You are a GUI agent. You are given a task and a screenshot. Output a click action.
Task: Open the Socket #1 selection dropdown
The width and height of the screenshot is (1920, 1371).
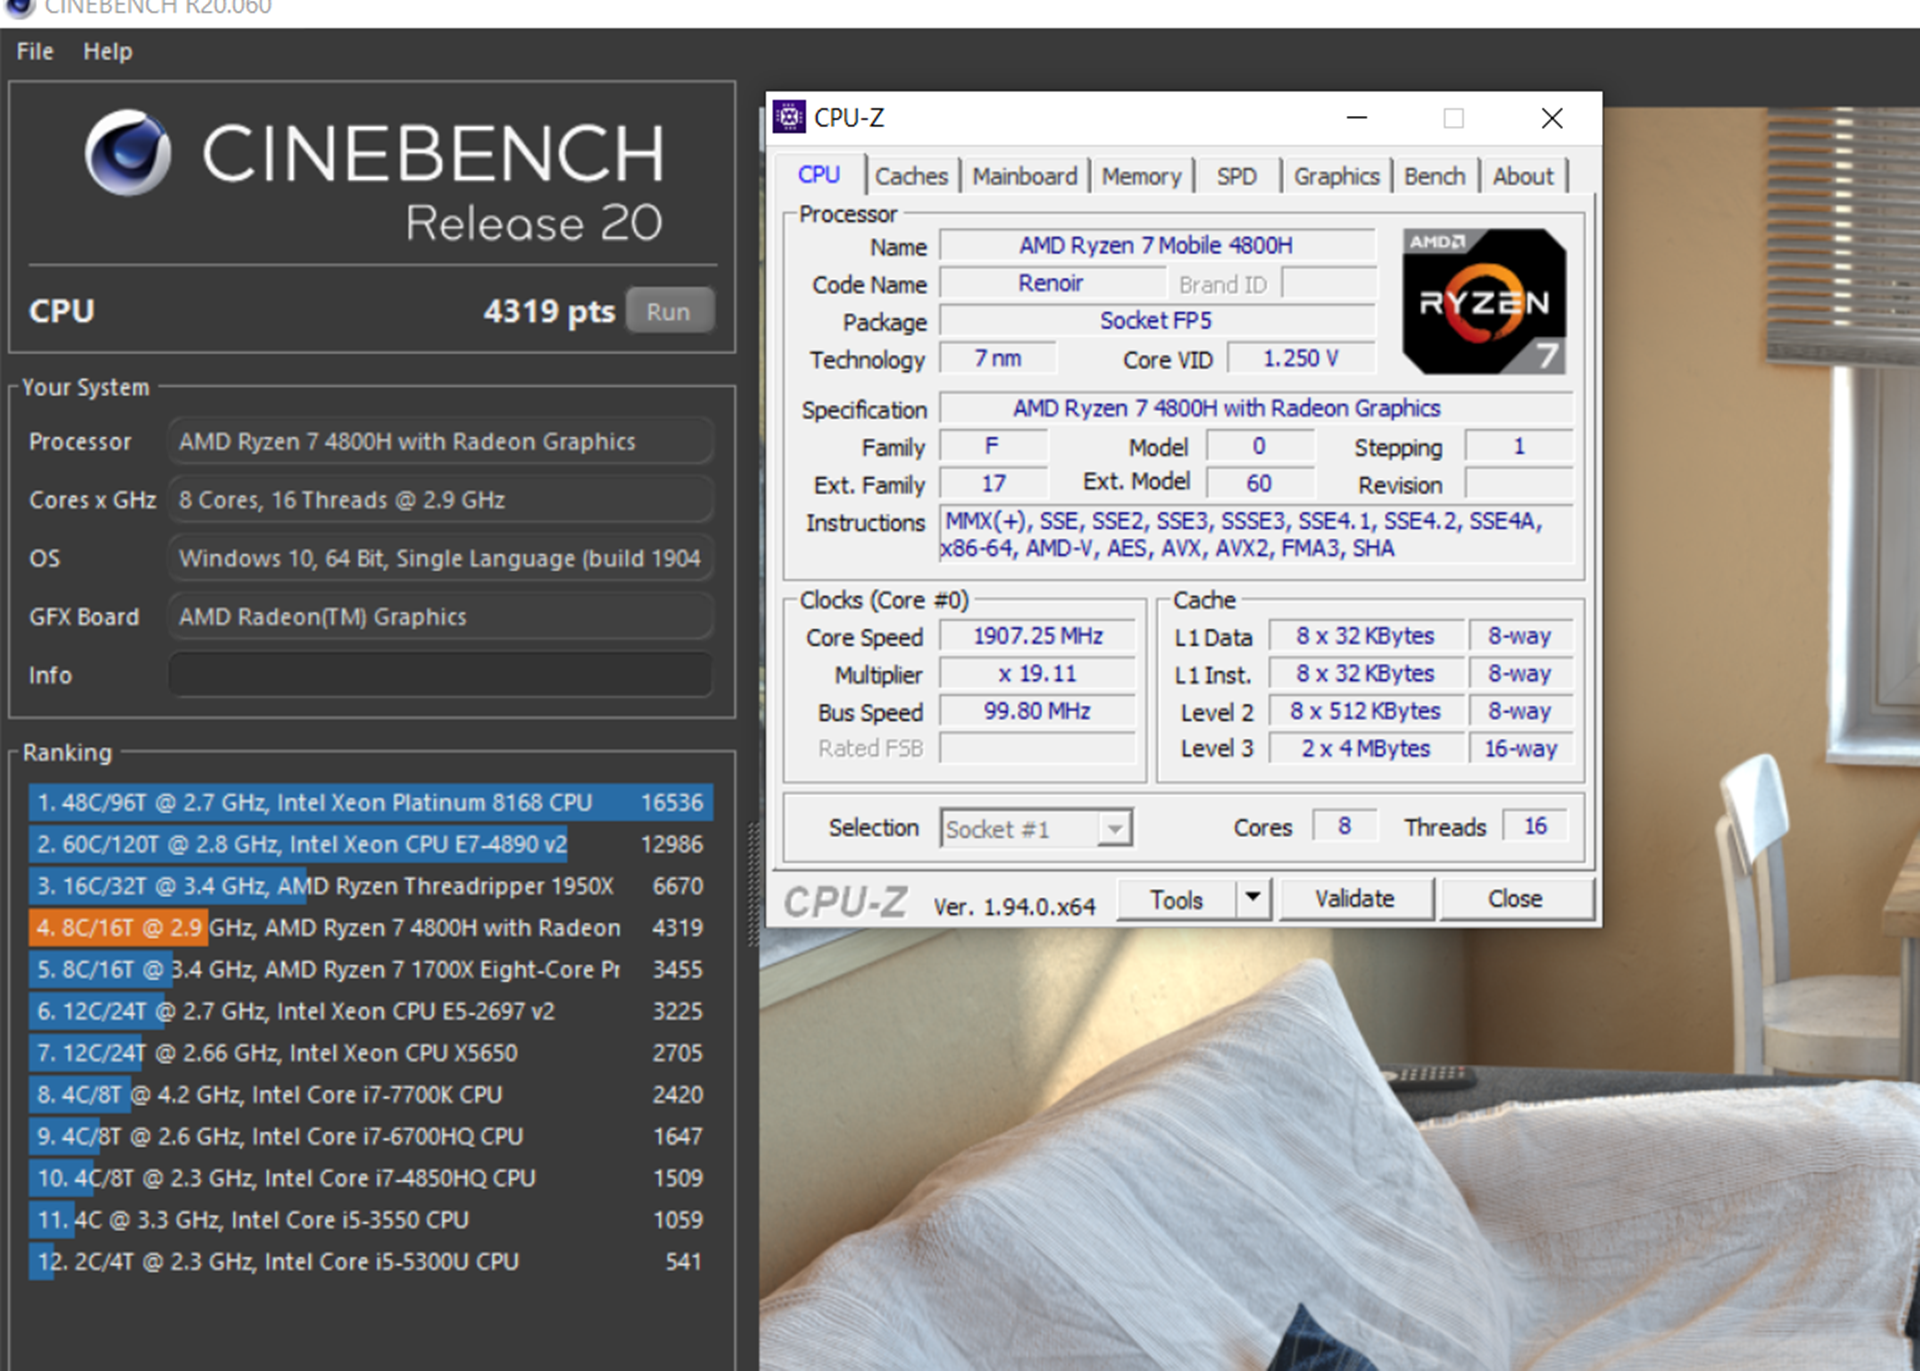click(x=1036, y=829)
